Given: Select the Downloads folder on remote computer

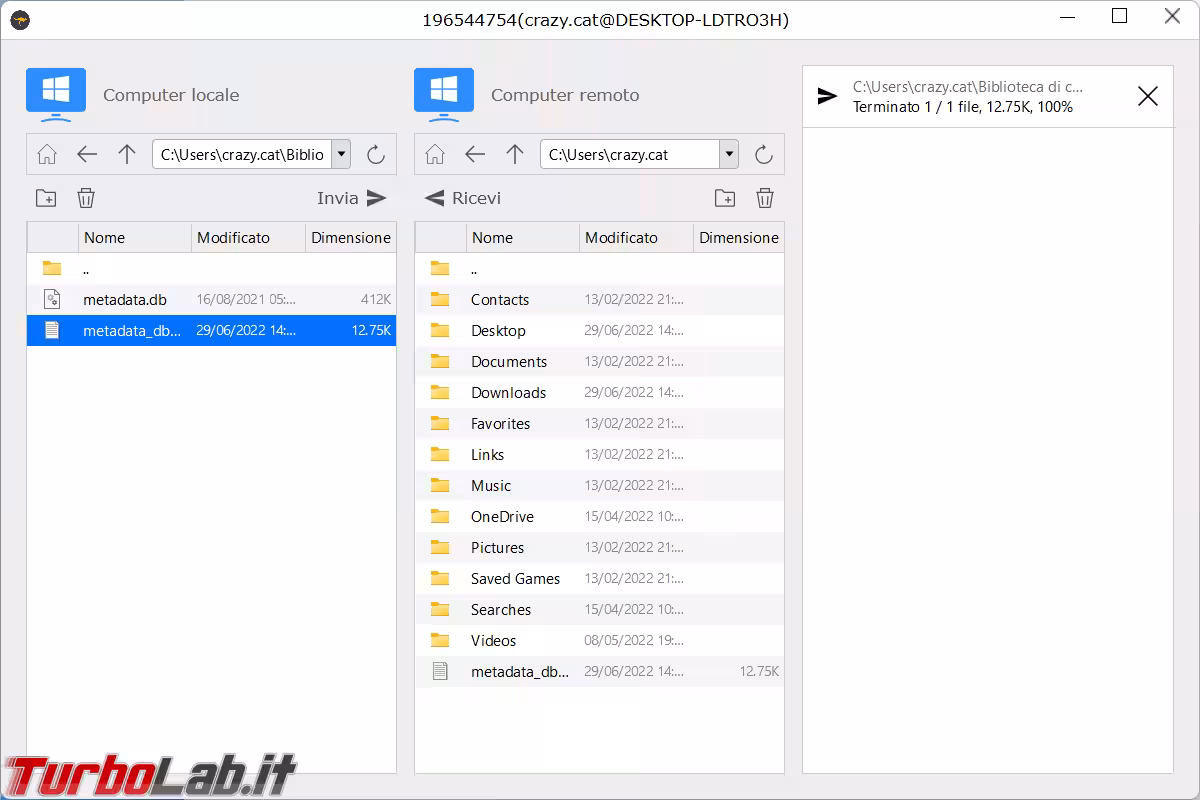Looking at the screenshot, I should 508,393.
